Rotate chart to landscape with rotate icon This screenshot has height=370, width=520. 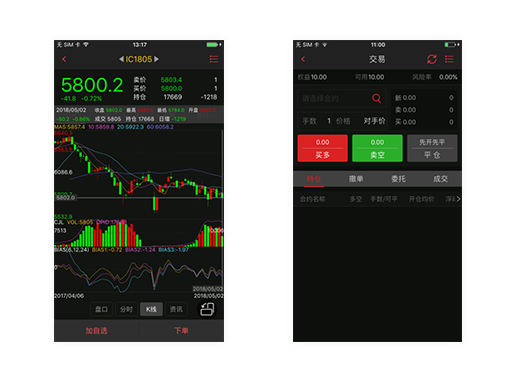207,309
